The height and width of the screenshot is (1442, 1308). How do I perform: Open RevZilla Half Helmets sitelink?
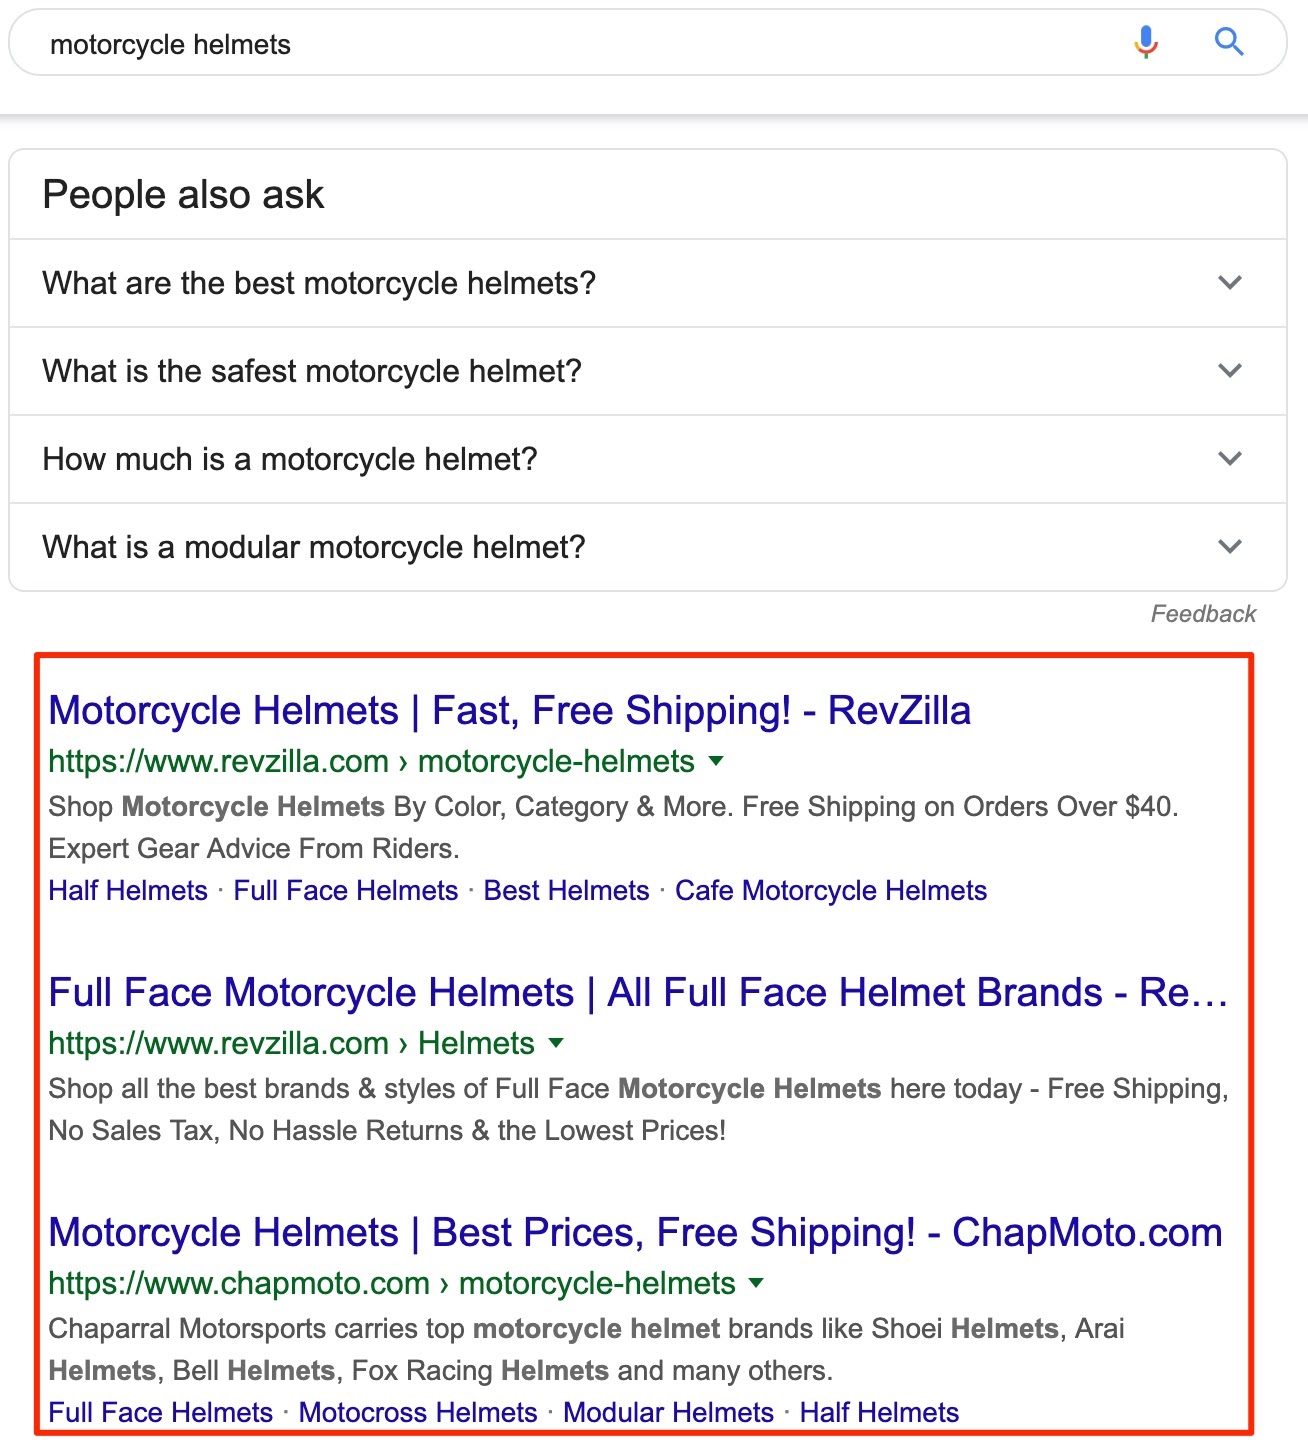pos(128,891)
